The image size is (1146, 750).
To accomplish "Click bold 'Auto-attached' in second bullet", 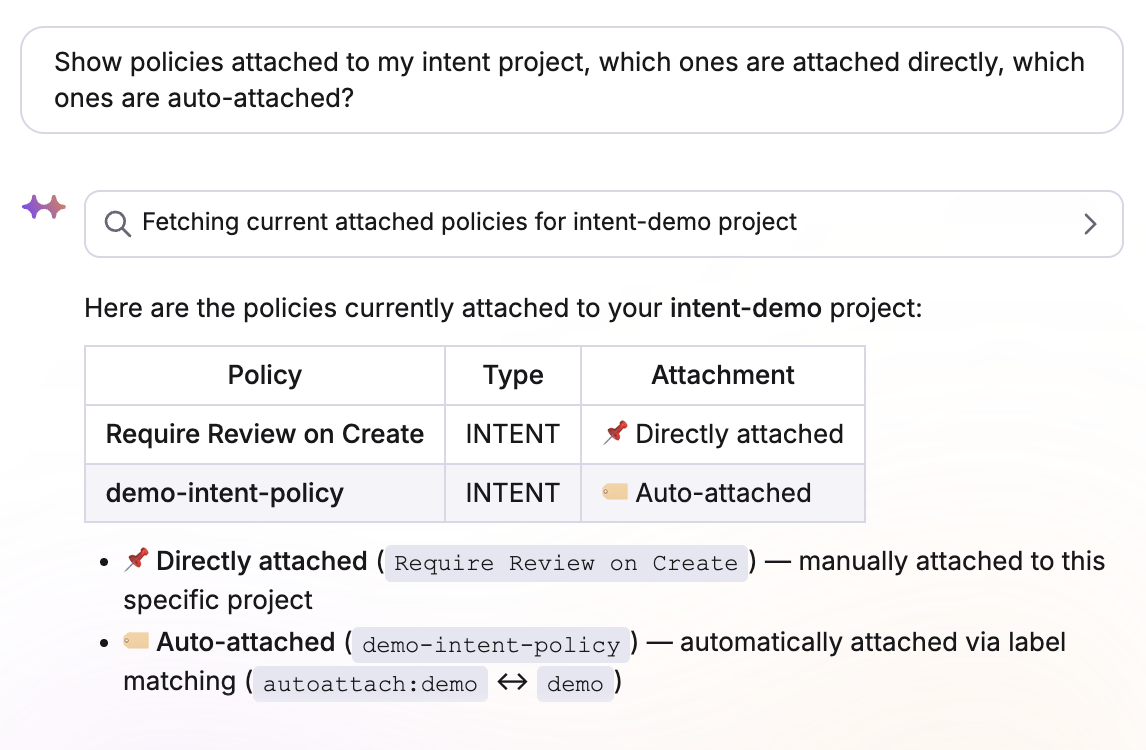I will (x=246, y=642).
